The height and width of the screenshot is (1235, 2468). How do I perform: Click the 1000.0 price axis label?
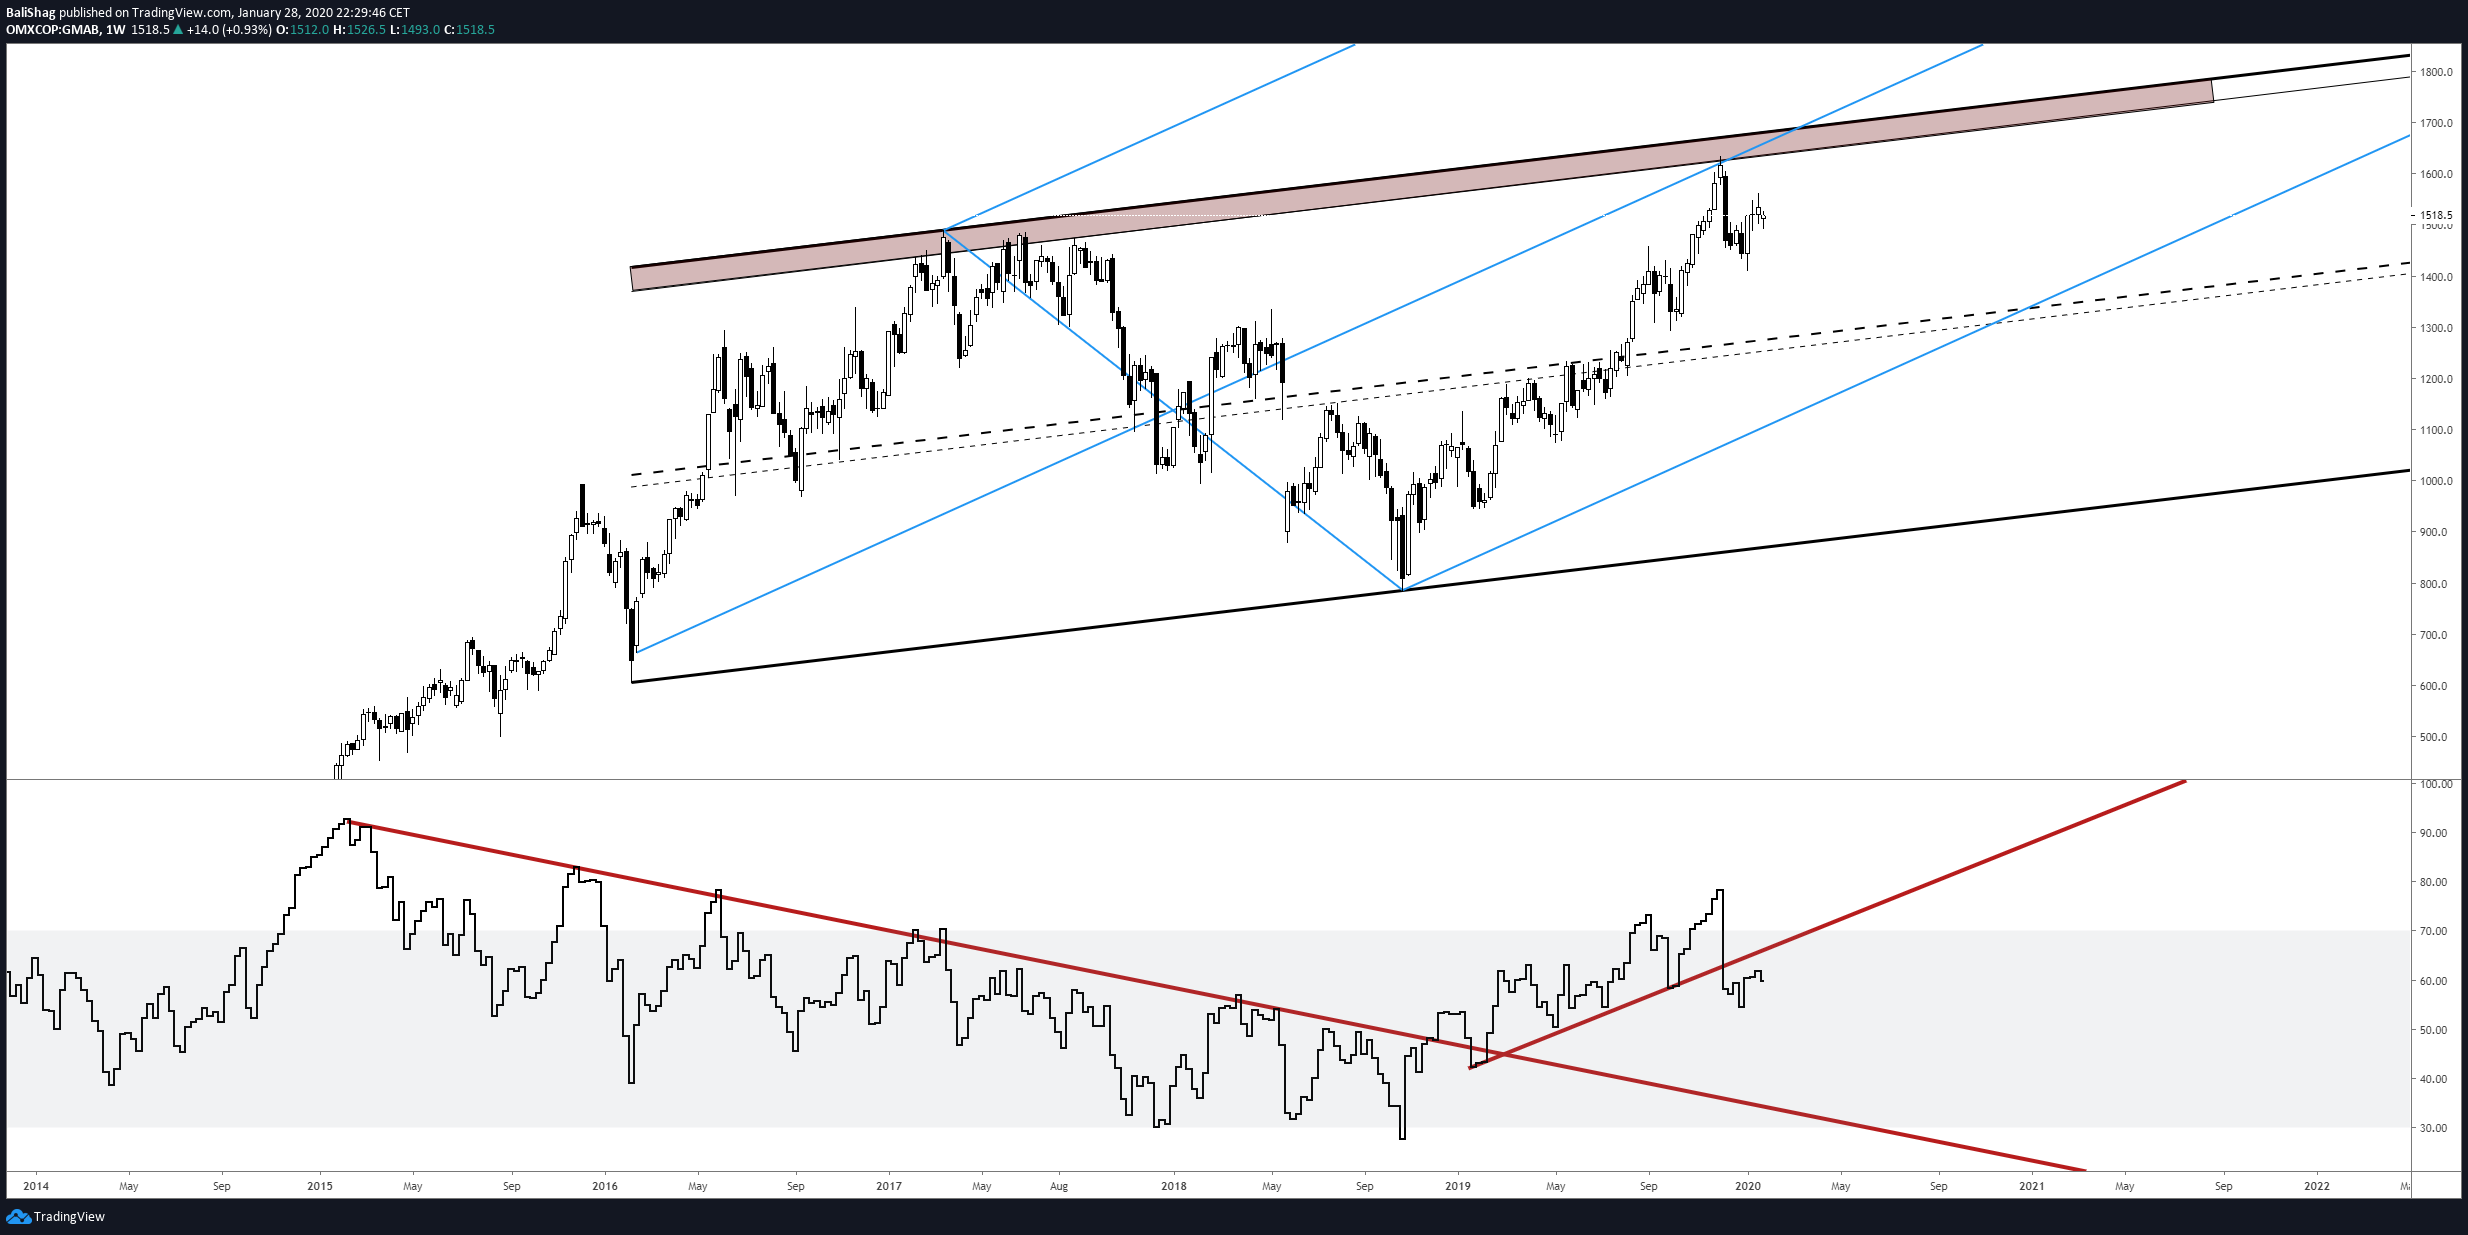(x=2434, y=481)
